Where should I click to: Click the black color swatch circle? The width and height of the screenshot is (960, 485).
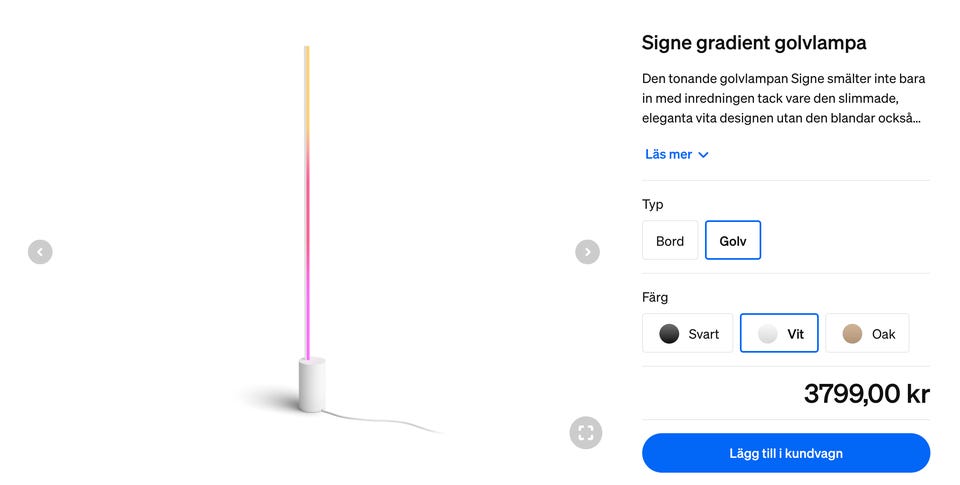(x=669, y=334)
